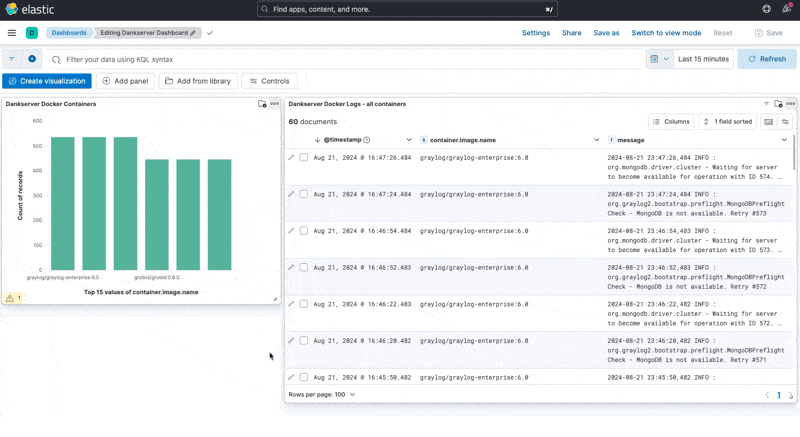Open options menu of Docker Logs panel

(791, 104)
